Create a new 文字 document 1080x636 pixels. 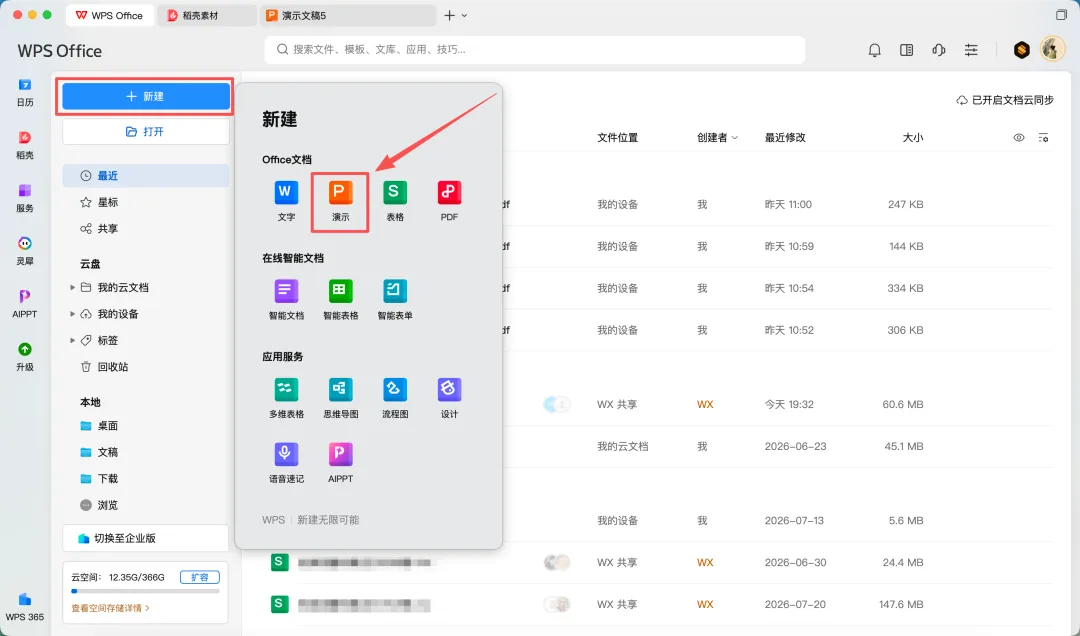tap(286, 201)
